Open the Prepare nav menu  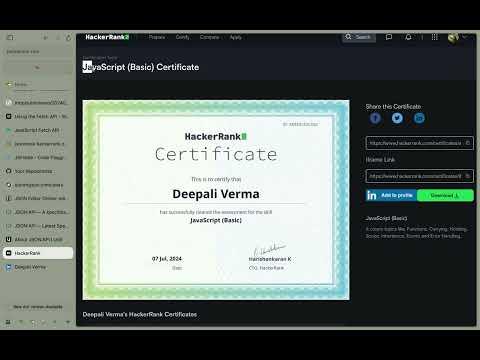click(157, 37)
